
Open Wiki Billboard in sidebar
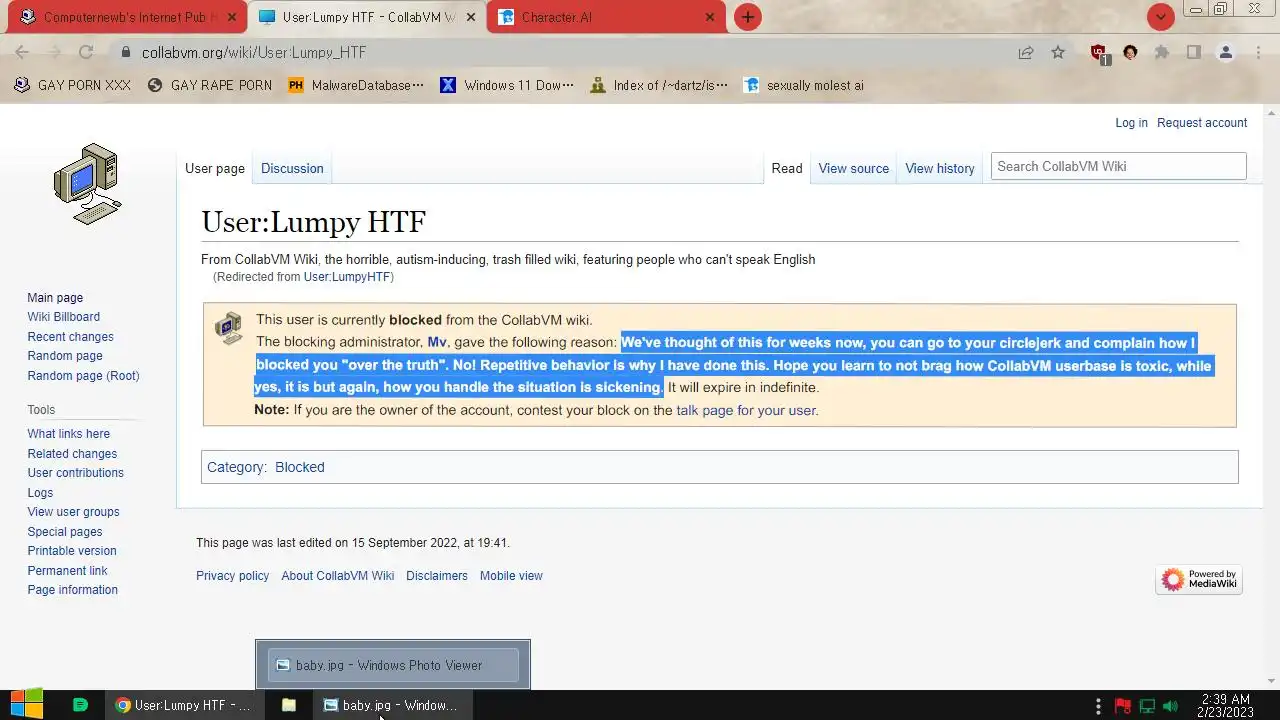pyautogui.click(x=63, y=317)
